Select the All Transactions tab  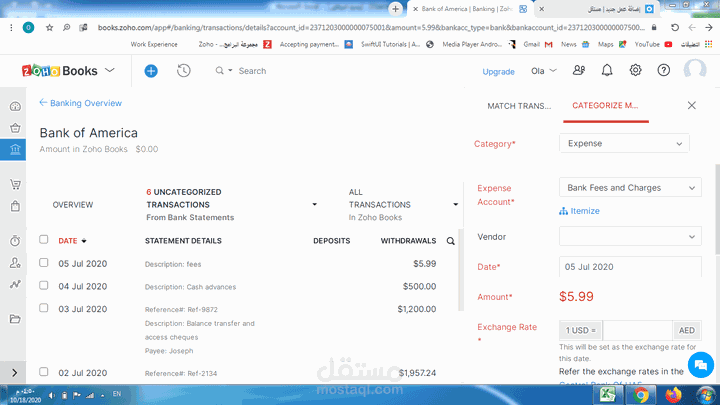(379, 205)
